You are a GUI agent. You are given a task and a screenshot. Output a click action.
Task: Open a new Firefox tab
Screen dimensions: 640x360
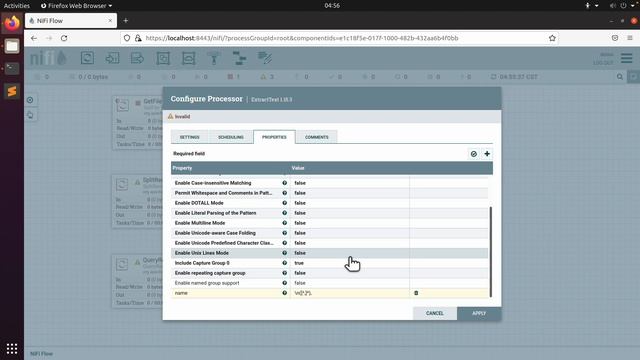pyautogui.click(x=126, y=21)
